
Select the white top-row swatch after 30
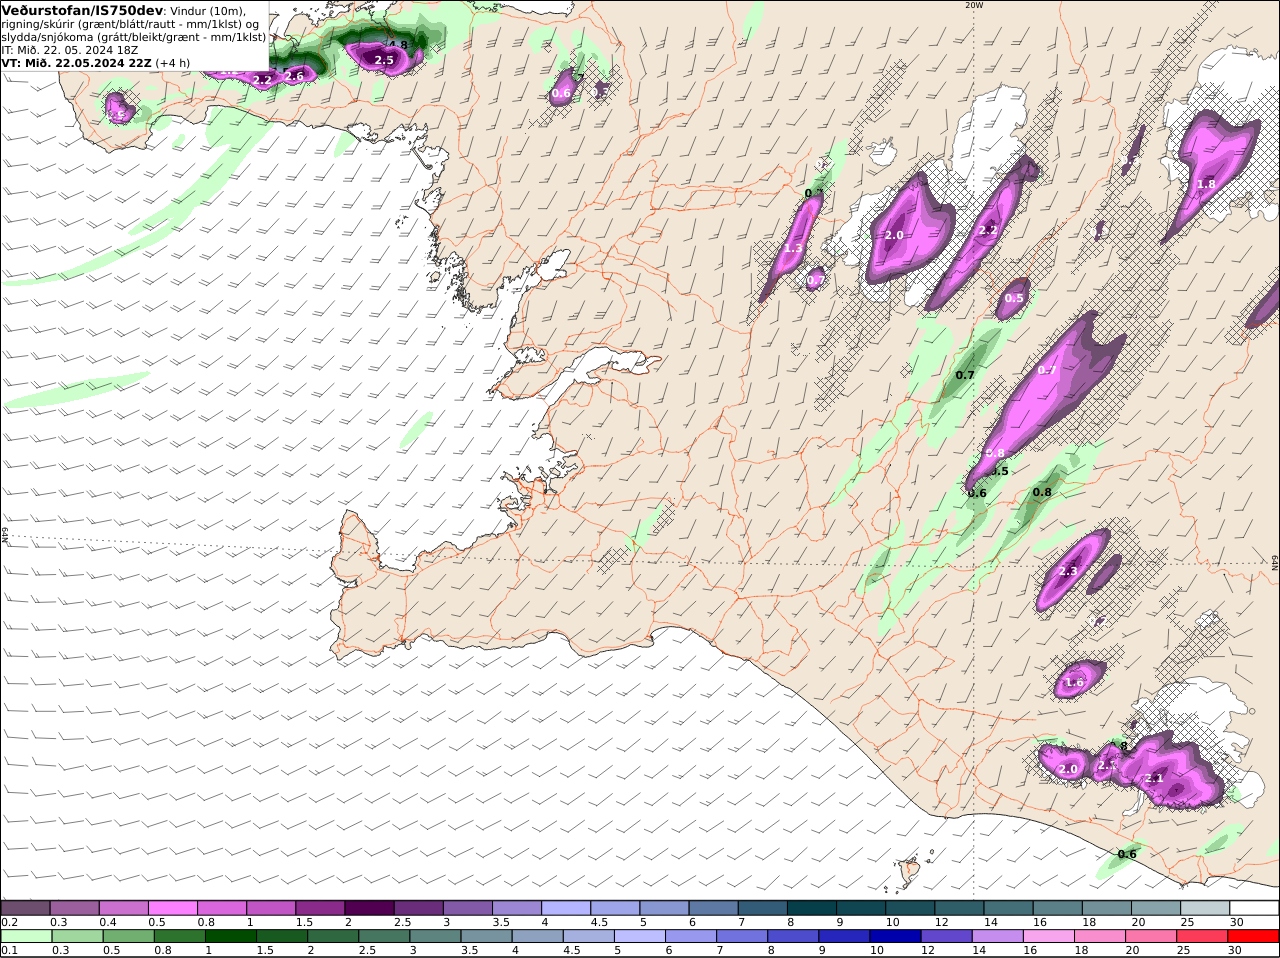[1254, 908]
